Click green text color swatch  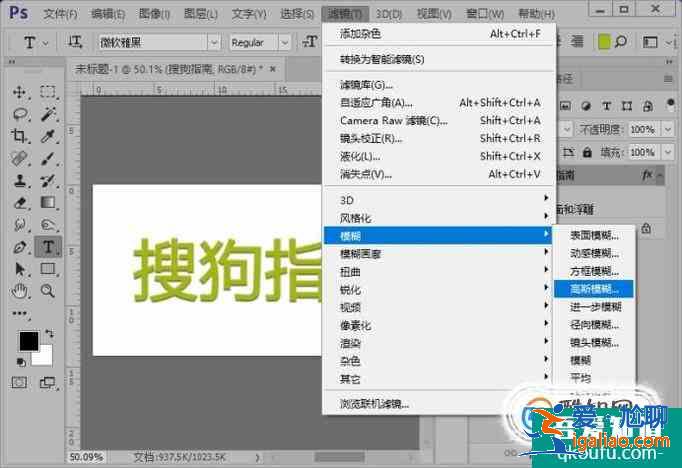[x=604, y=42]
